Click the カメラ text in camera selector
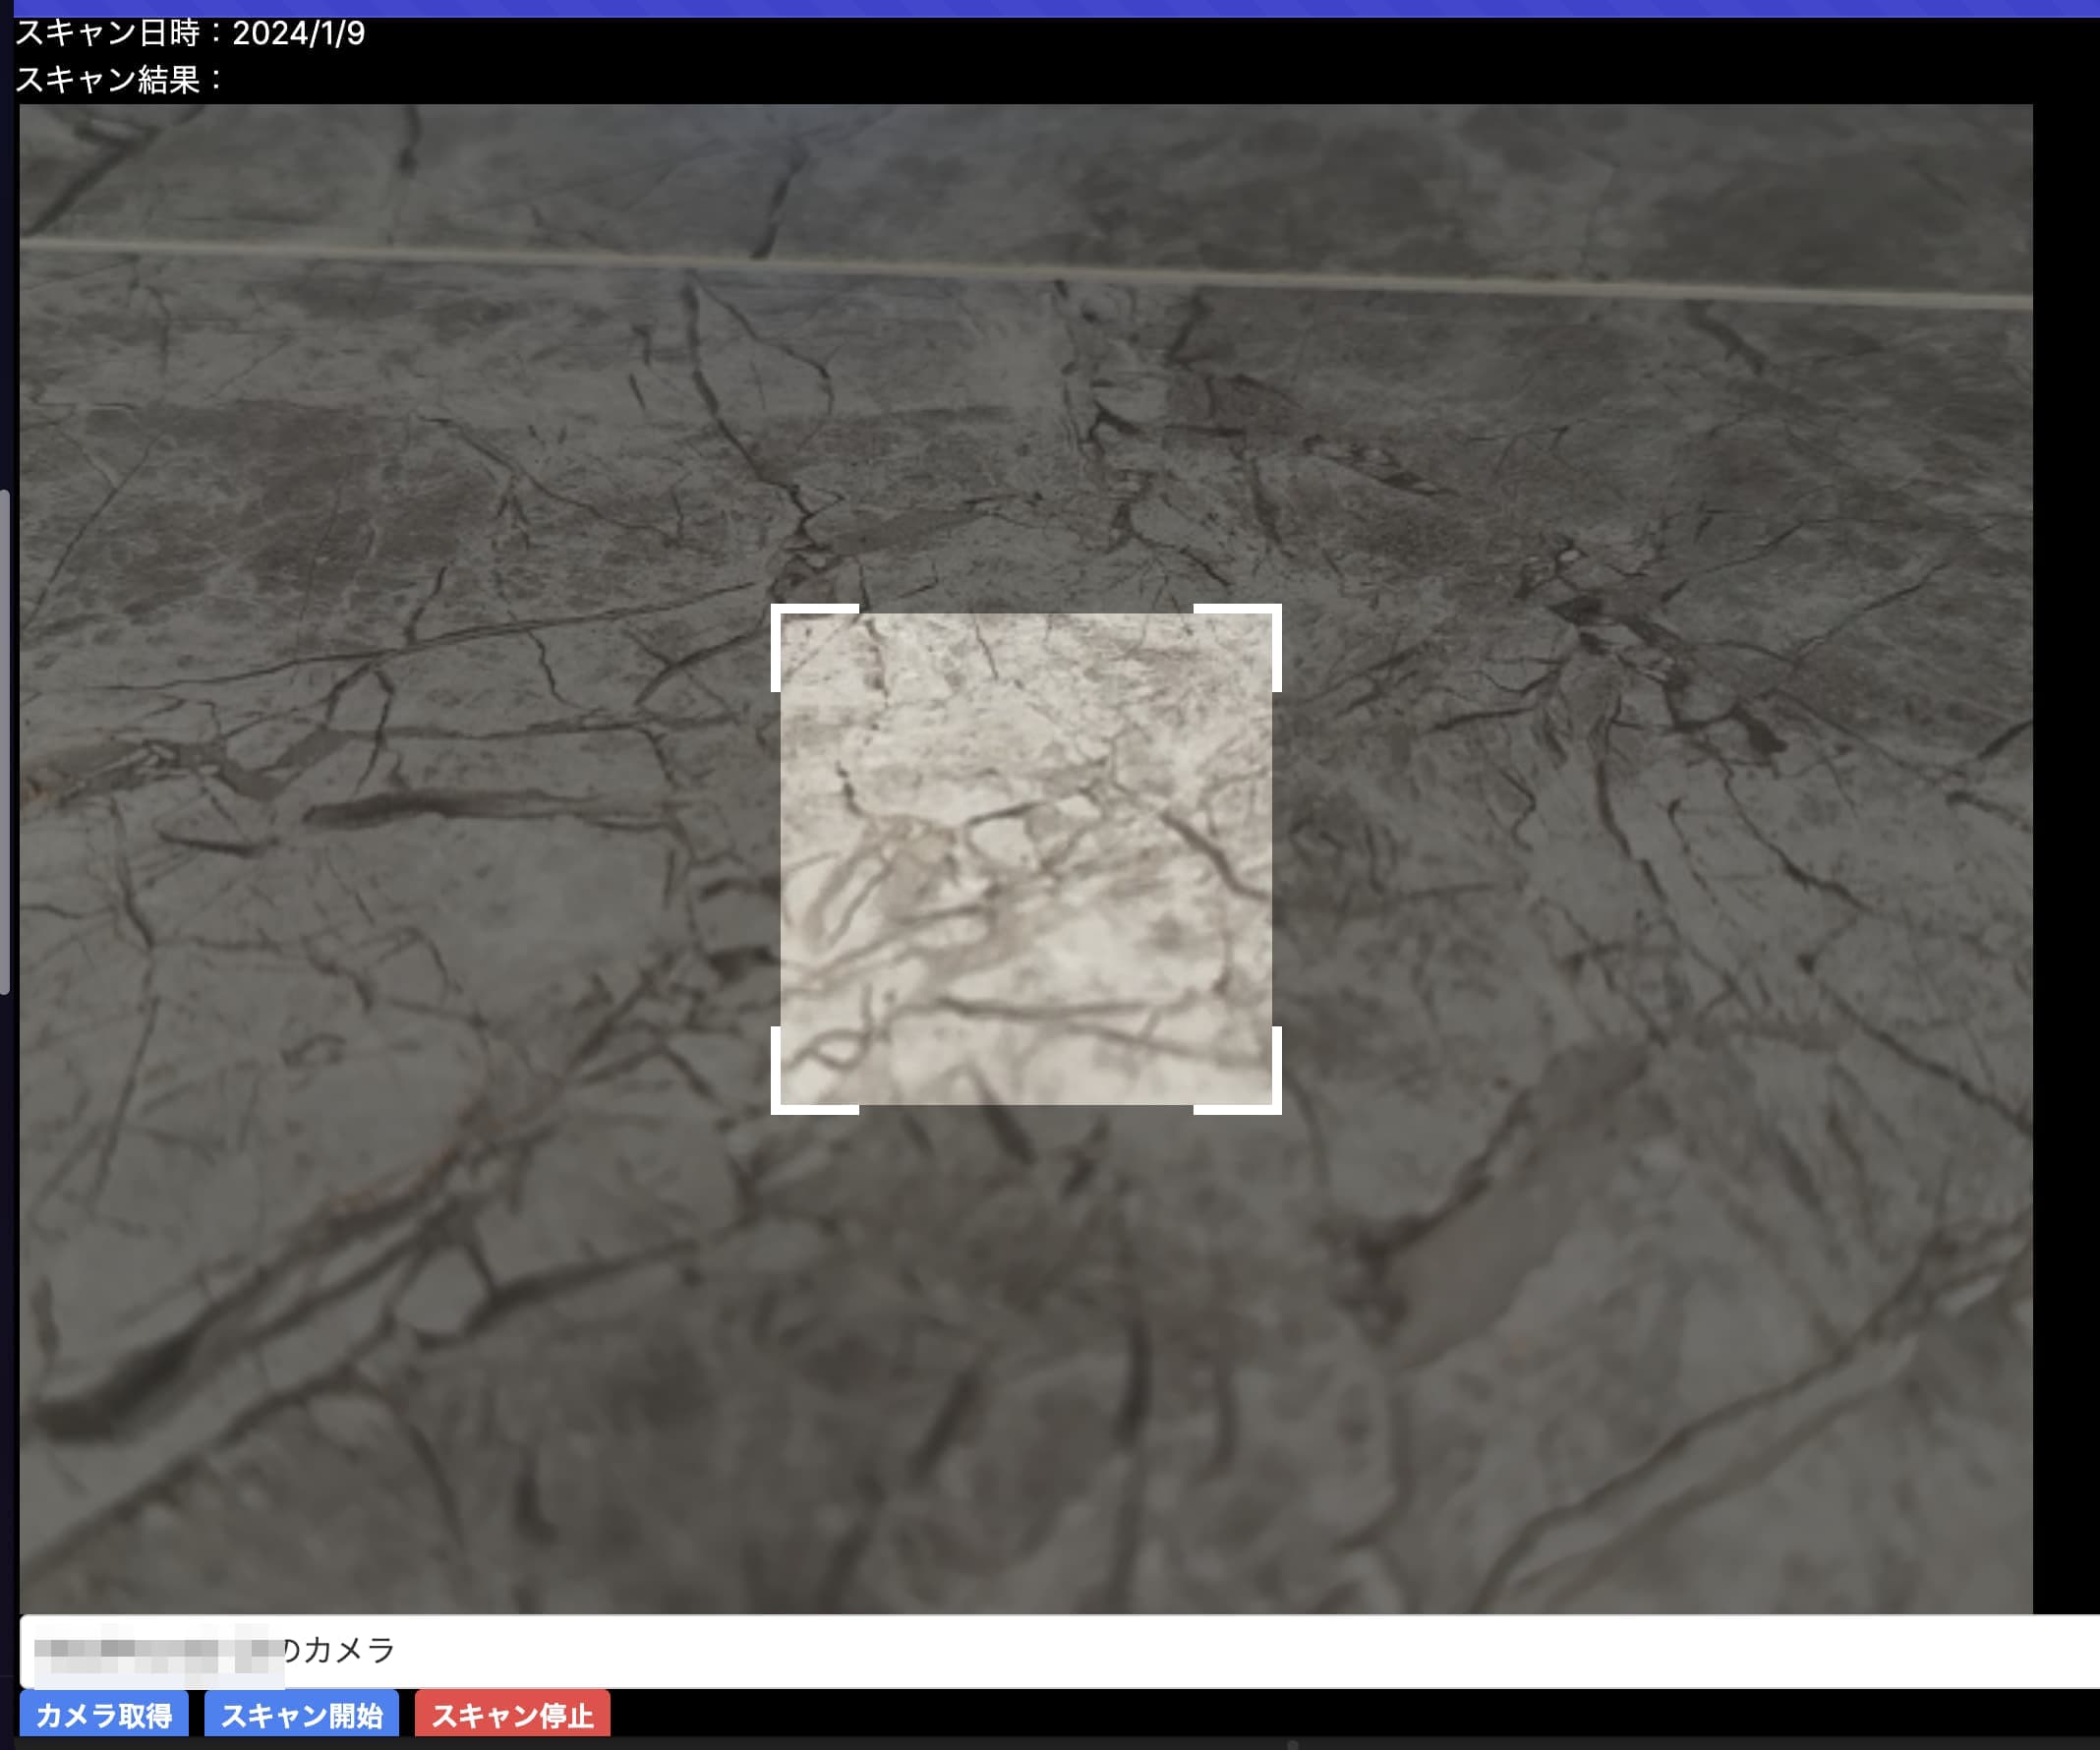 tap(348, 1650)
